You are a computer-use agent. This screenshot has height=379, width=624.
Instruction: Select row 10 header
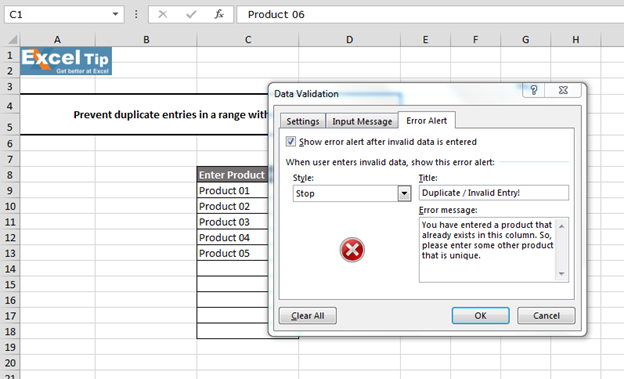10,206
